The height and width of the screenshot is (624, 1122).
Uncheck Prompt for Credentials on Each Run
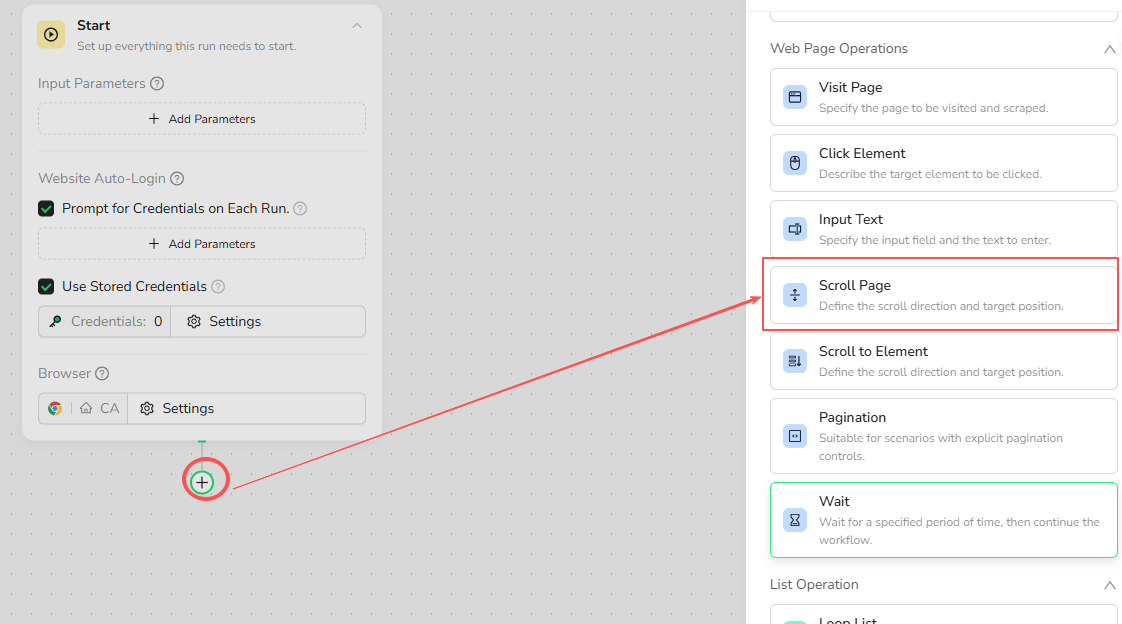tap(46, 209)
